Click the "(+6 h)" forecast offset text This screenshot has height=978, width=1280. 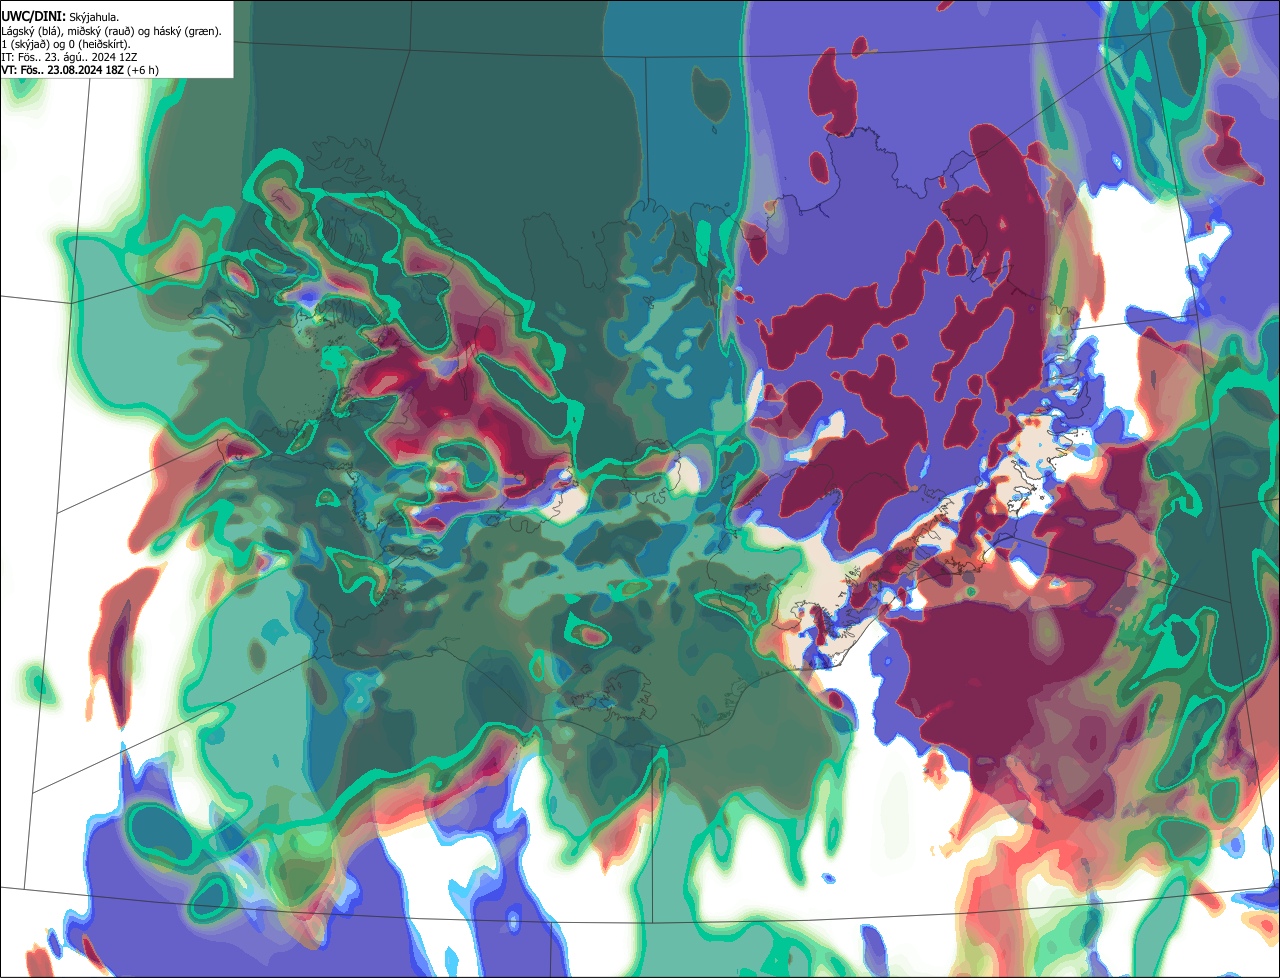[142, 70]
